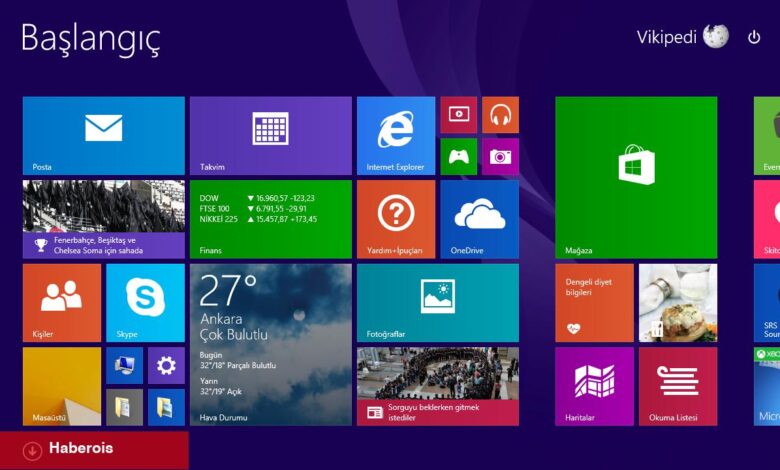
Task: Open the green Xbox Games tile
Action: coord(459,157)
